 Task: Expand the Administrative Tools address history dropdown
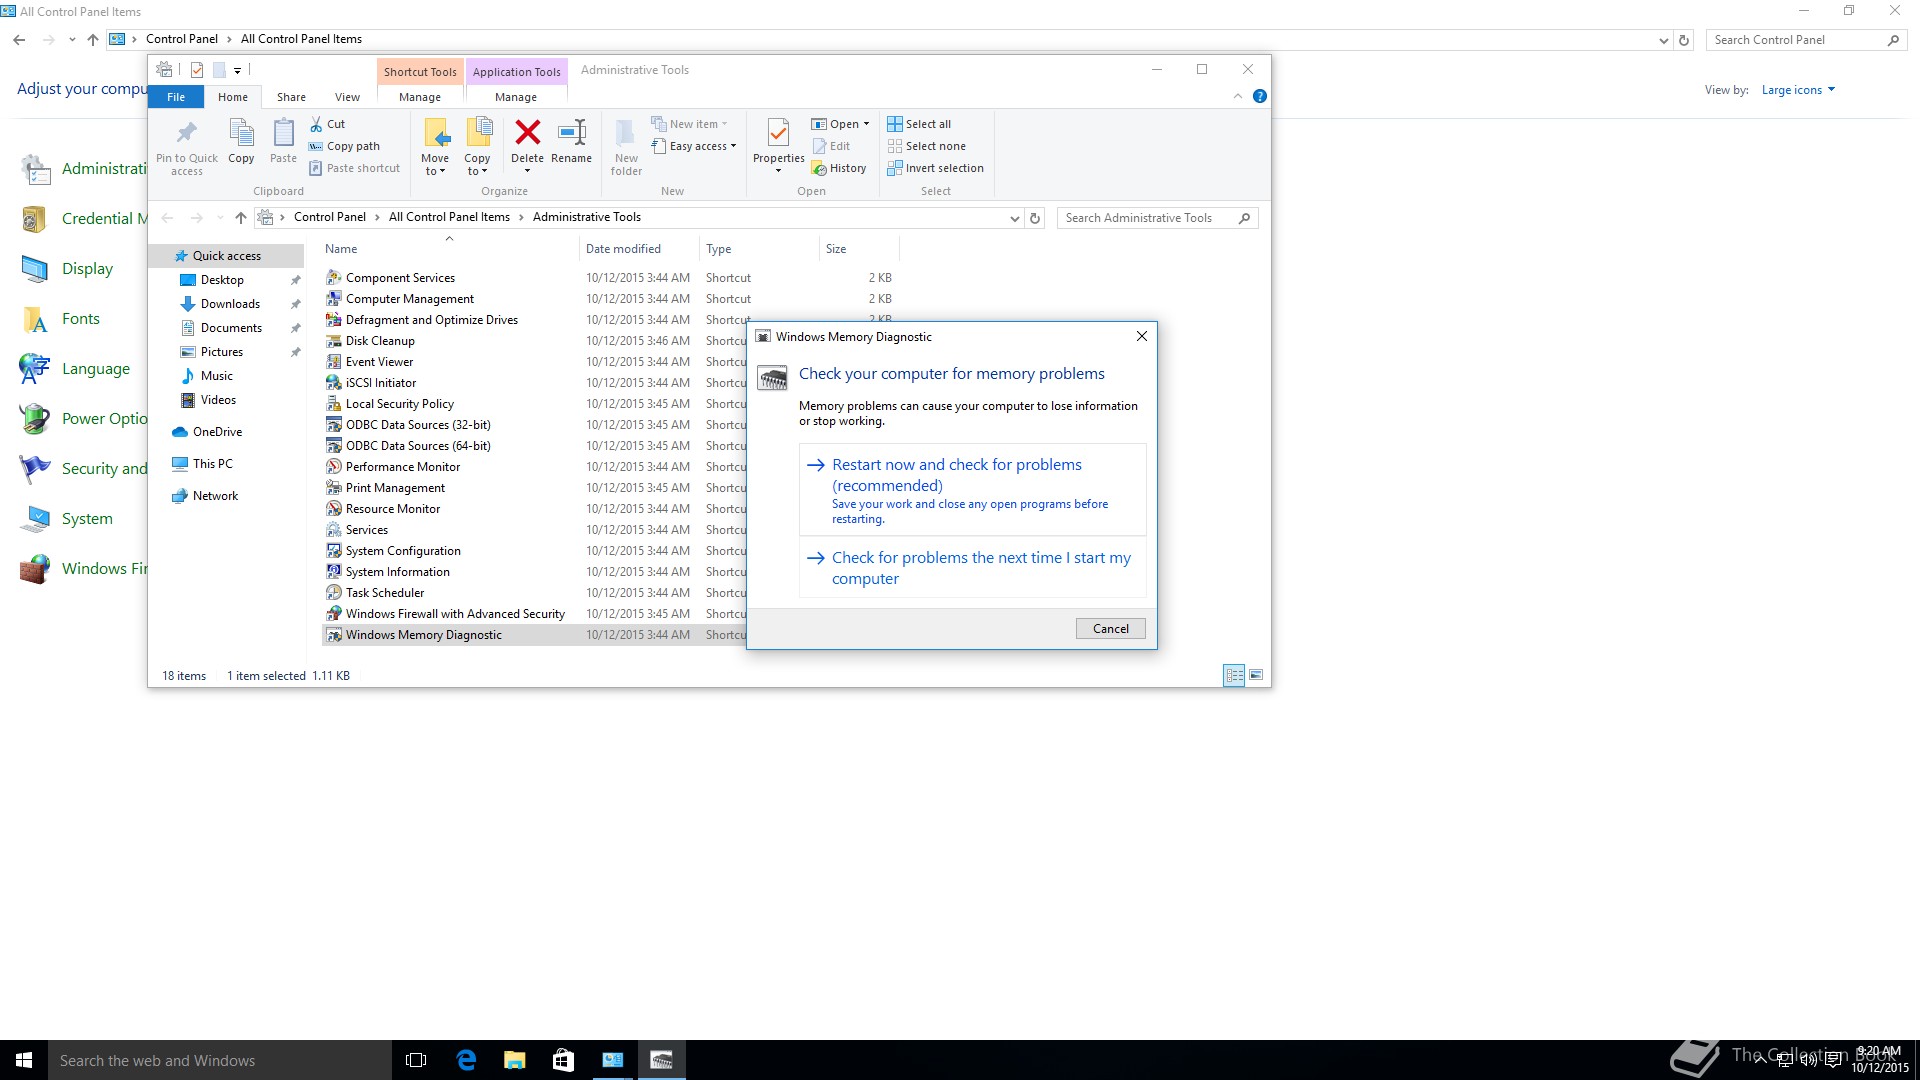(1014, 218)
